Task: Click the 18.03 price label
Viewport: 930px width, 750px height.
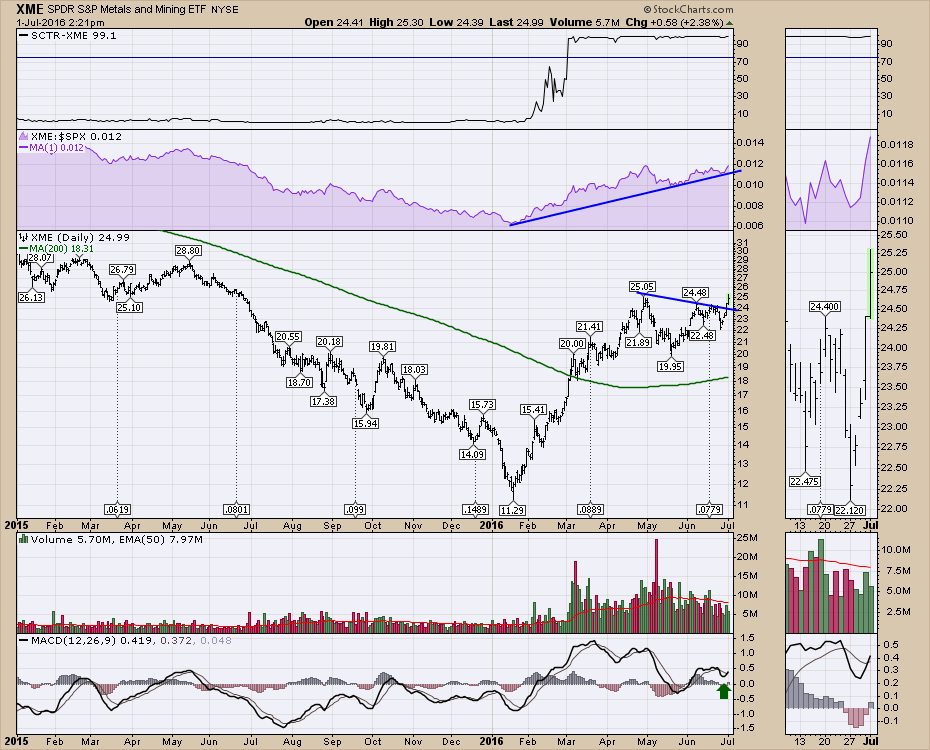Action: click(x=414, y=369)
